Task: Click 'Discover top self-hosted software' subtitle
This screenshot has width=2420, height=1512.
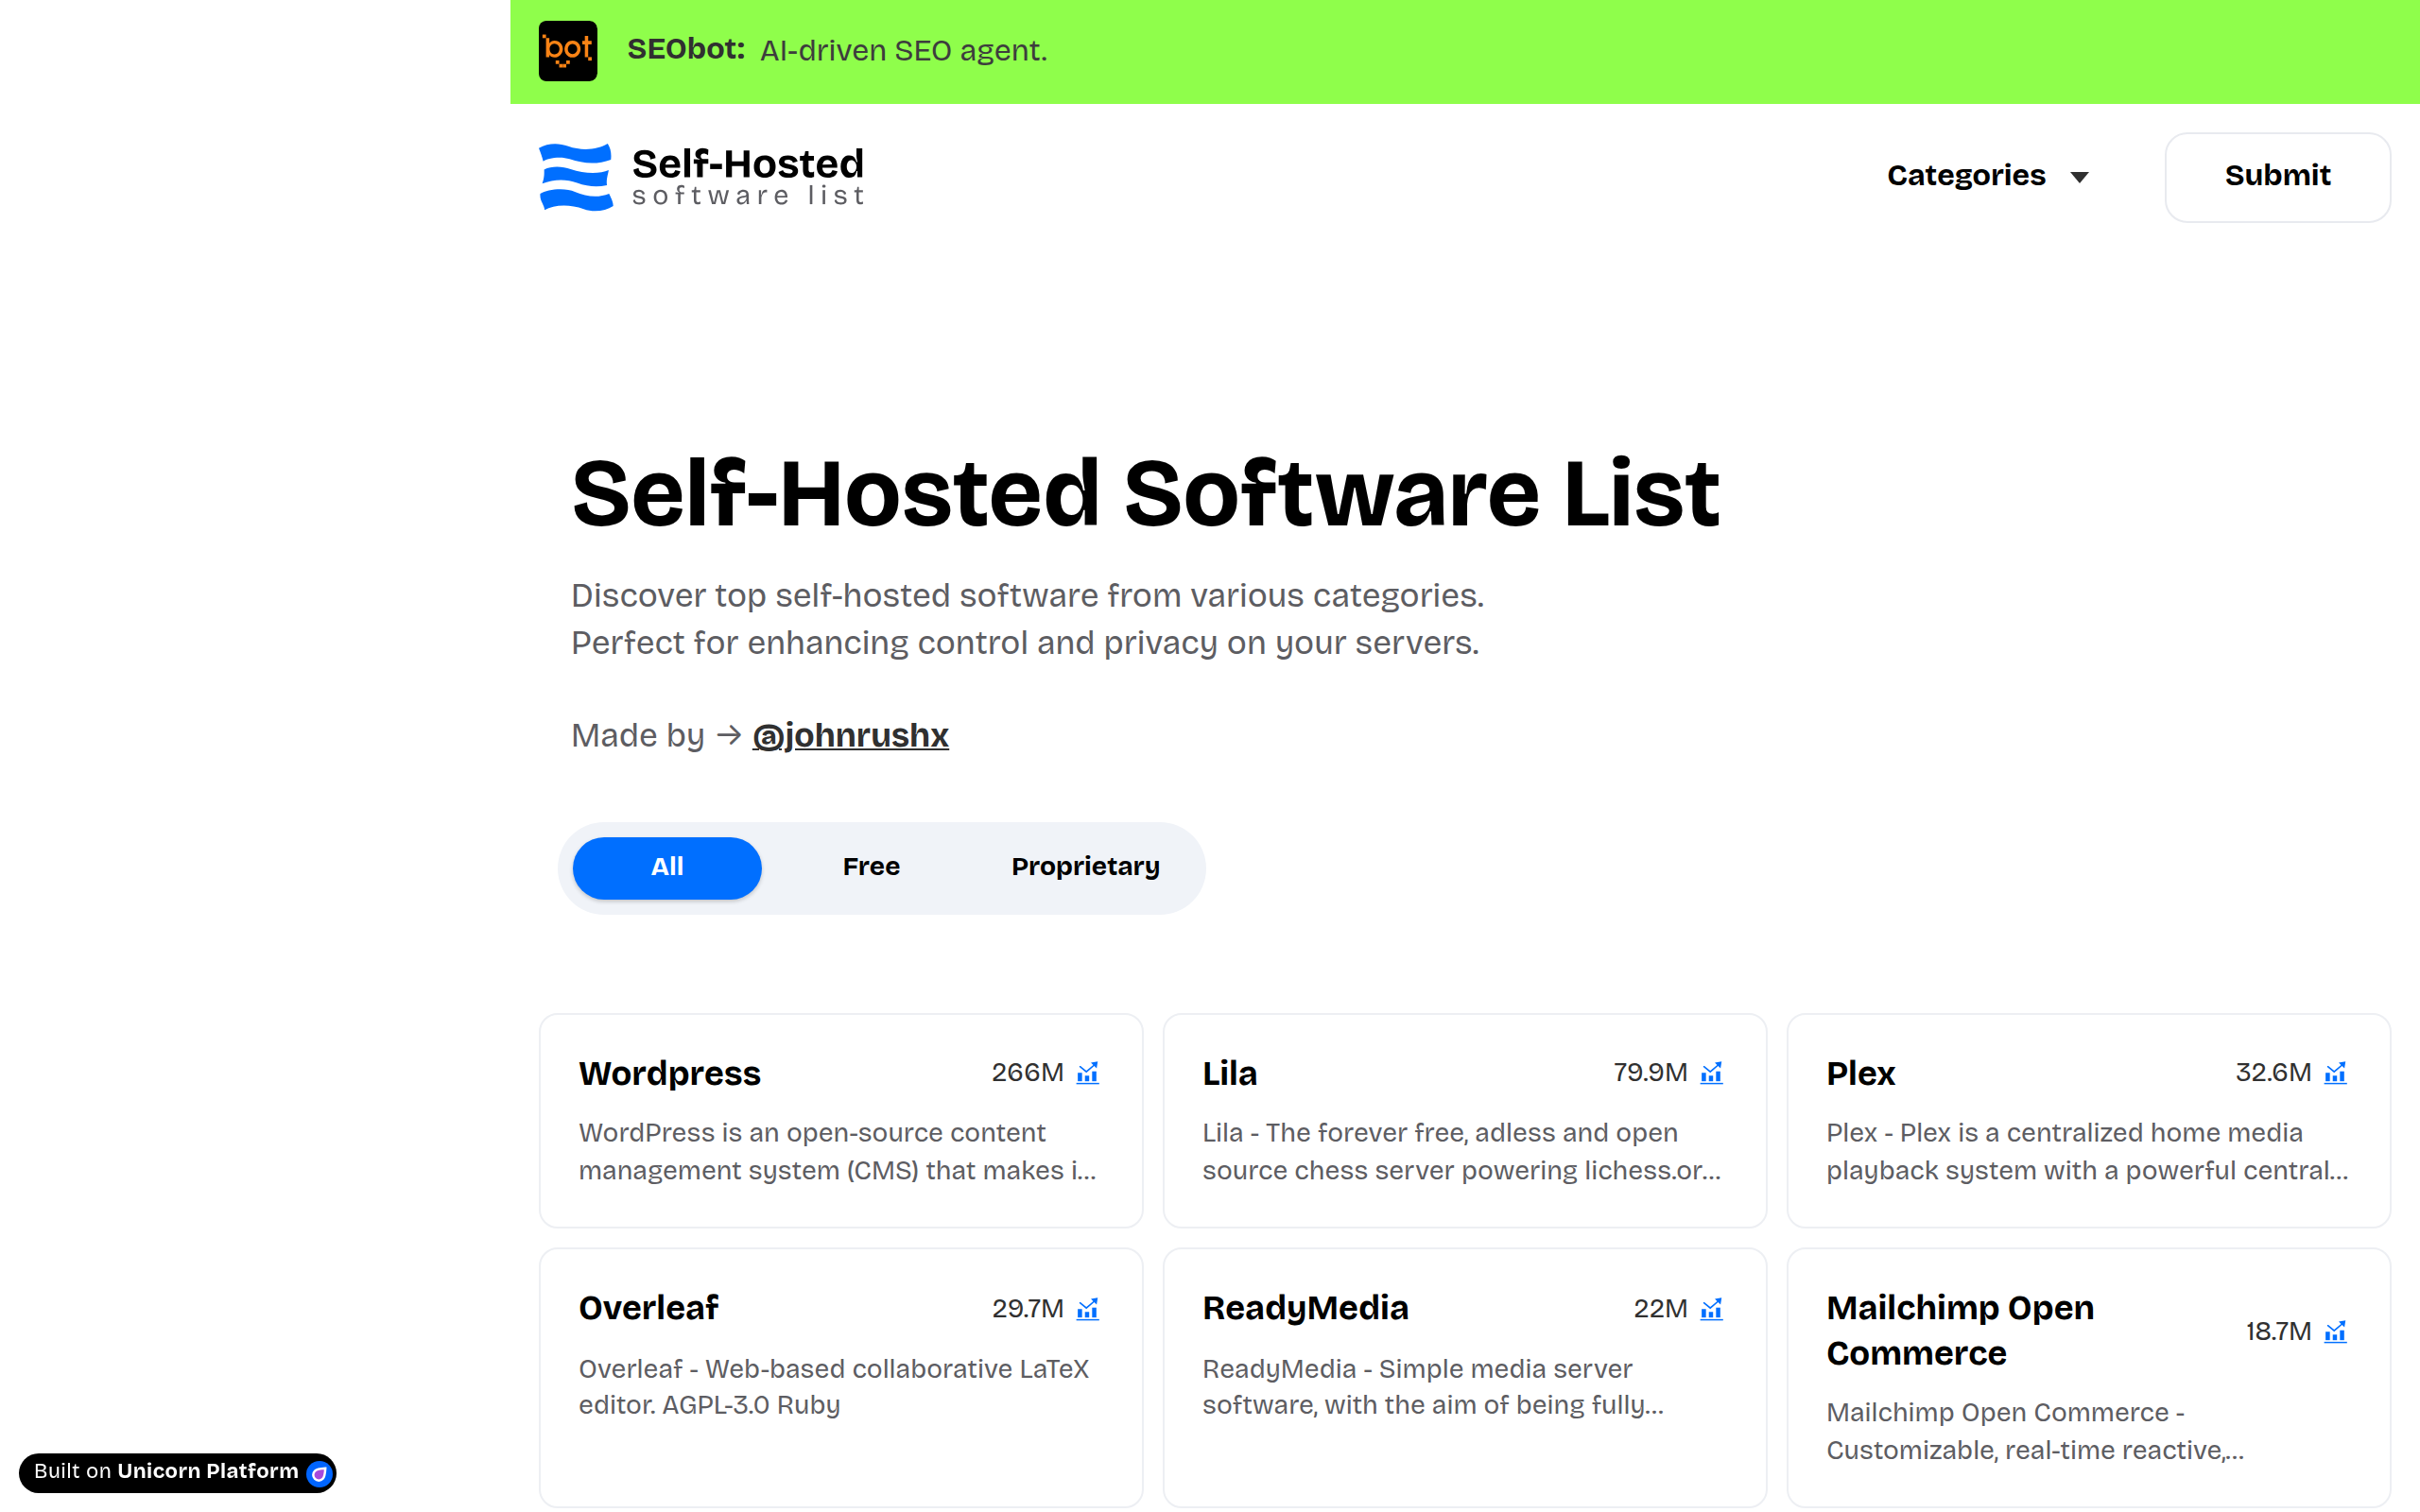Action: [x=1027, y=619]
